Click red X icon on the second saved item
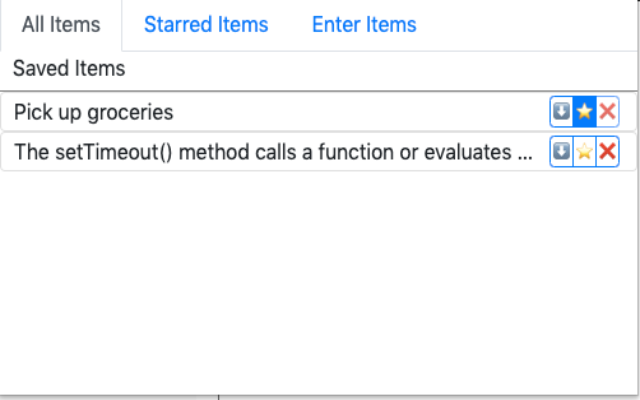This screenshot has height=400, width=640. pyautogui.click(x=608, y=152)
